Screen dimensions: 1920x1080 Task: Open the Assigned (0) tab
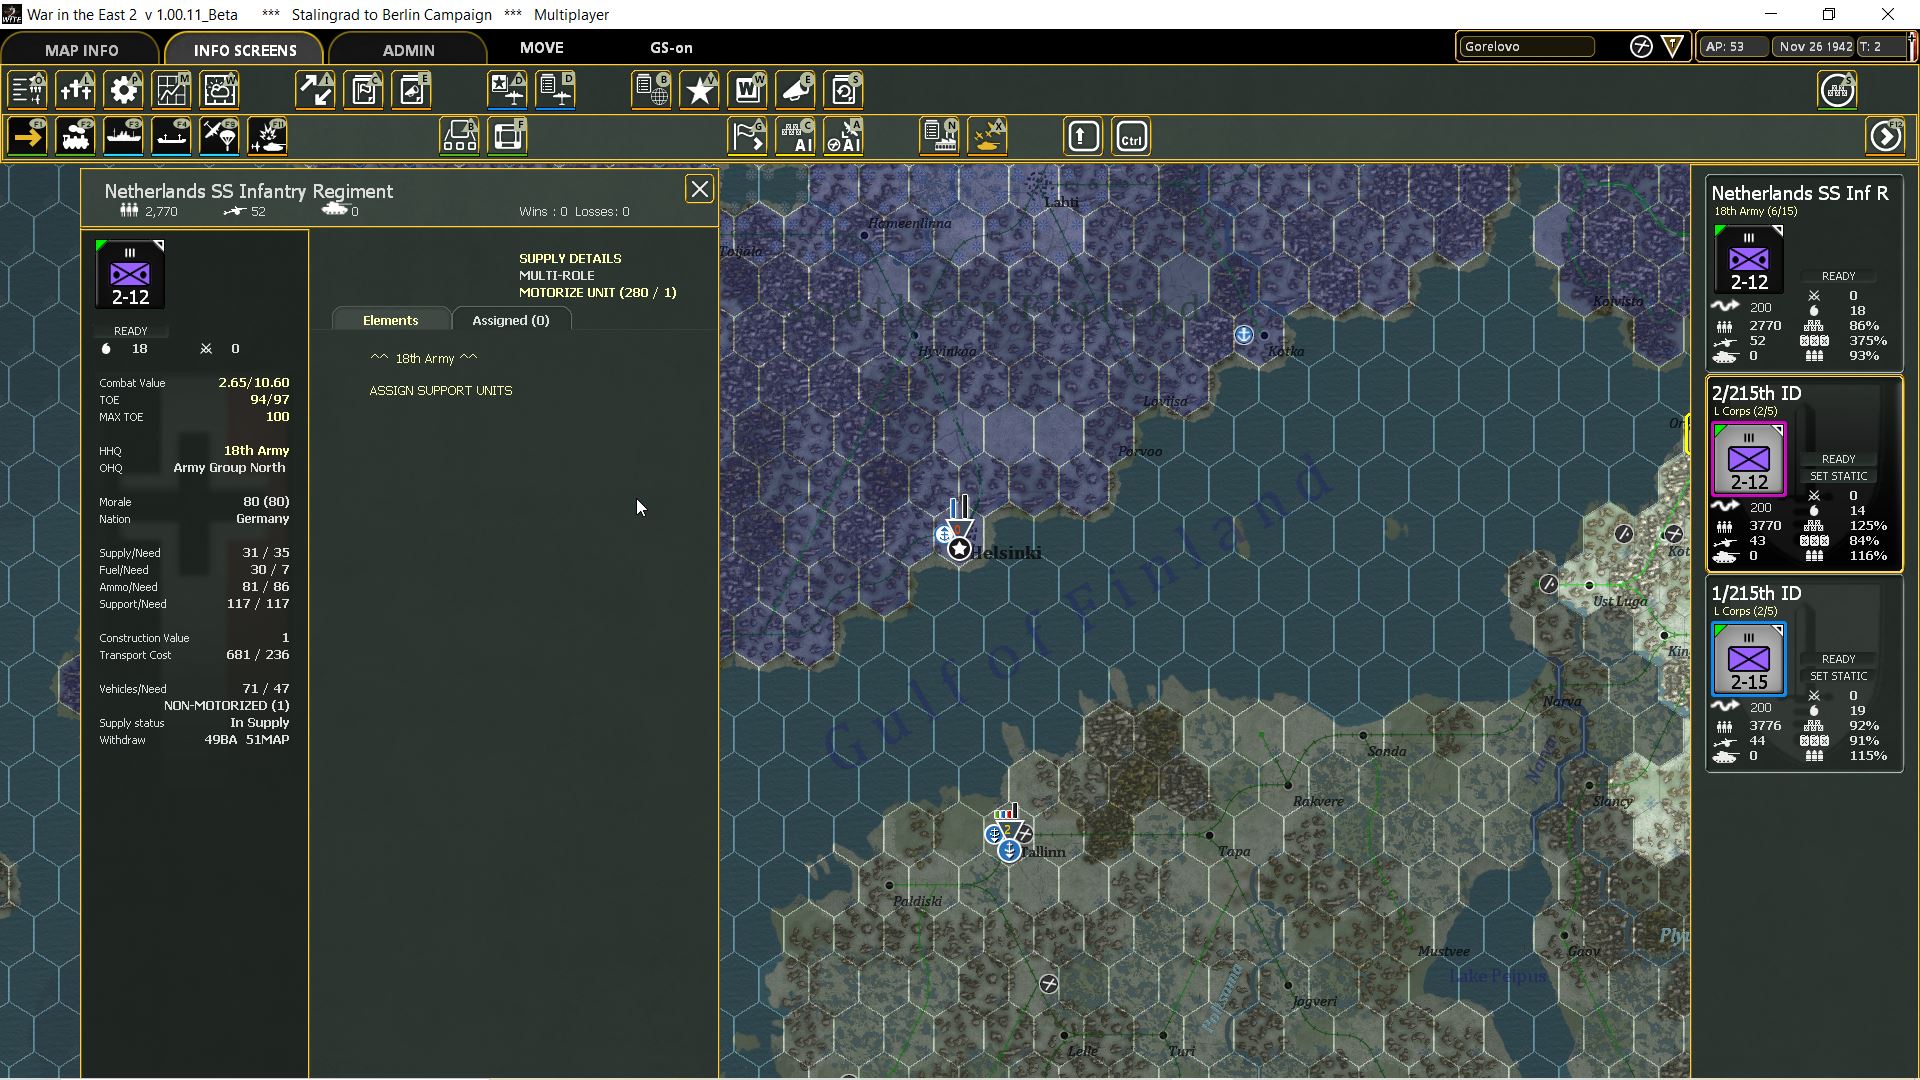click(510, 320)
